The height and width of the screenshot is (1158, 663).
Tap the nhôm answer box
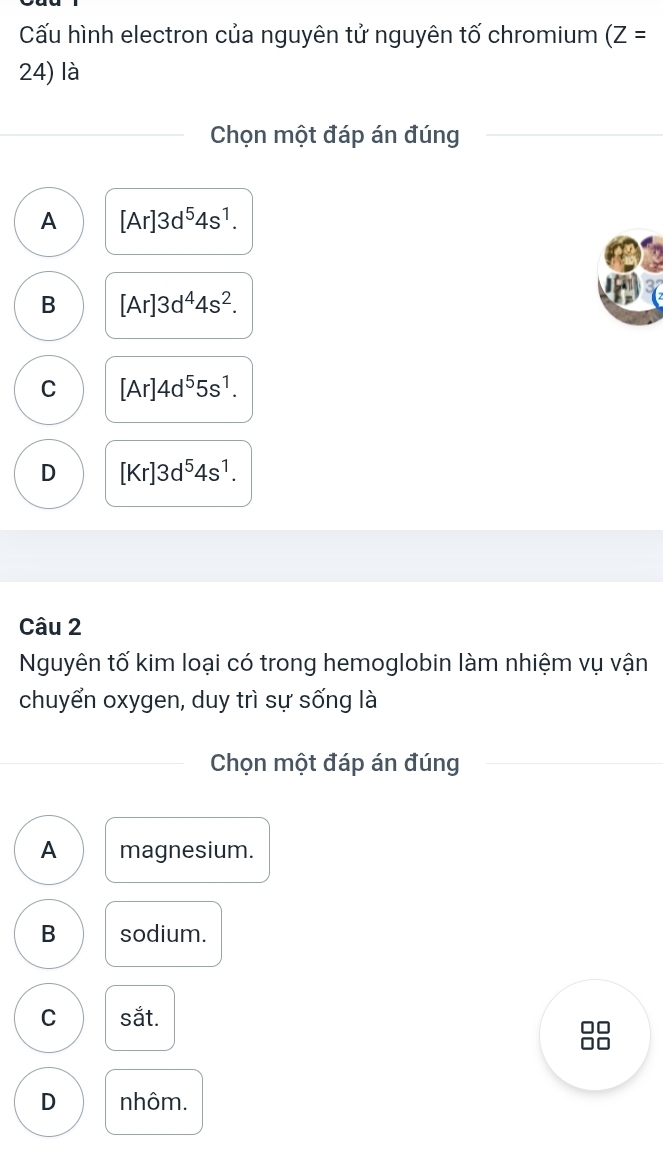click(x=154, y=1103)
